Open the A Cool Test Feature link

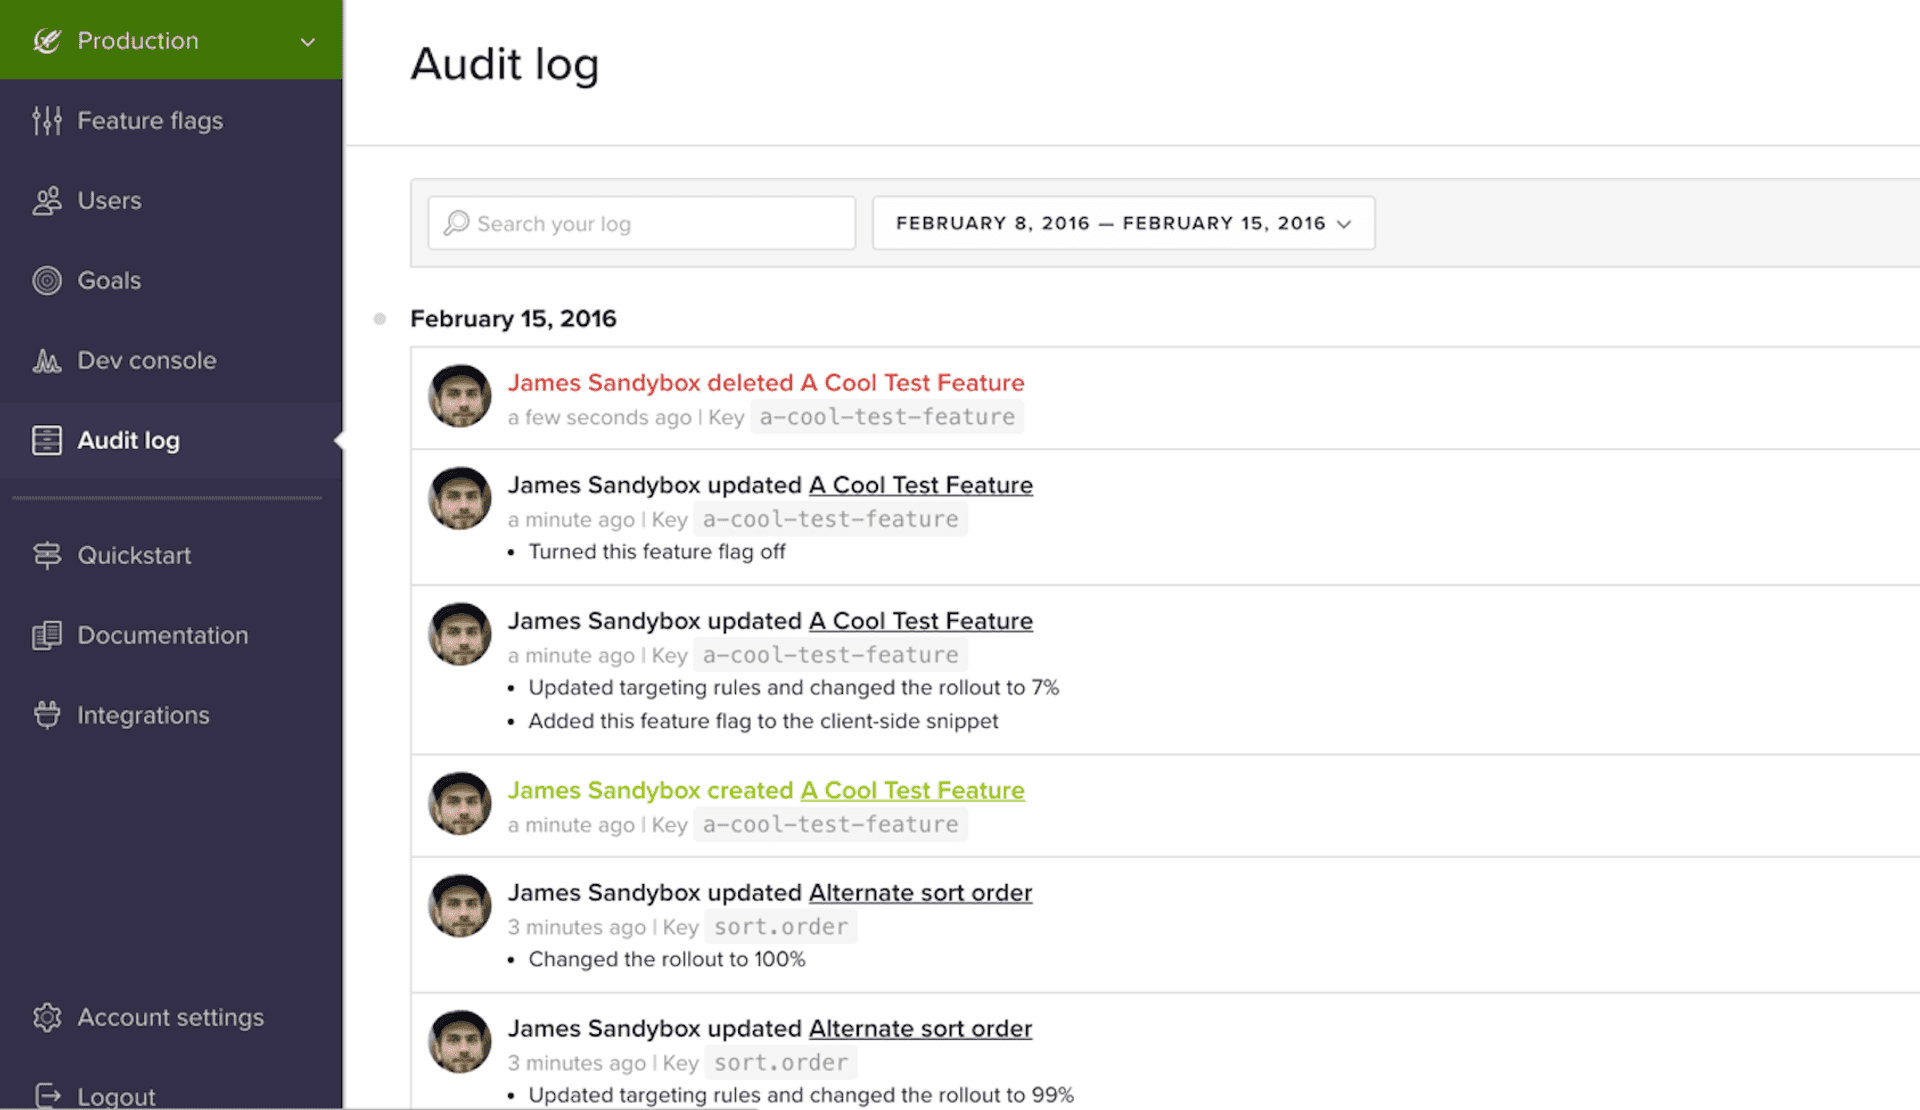(x=919, y=484)
